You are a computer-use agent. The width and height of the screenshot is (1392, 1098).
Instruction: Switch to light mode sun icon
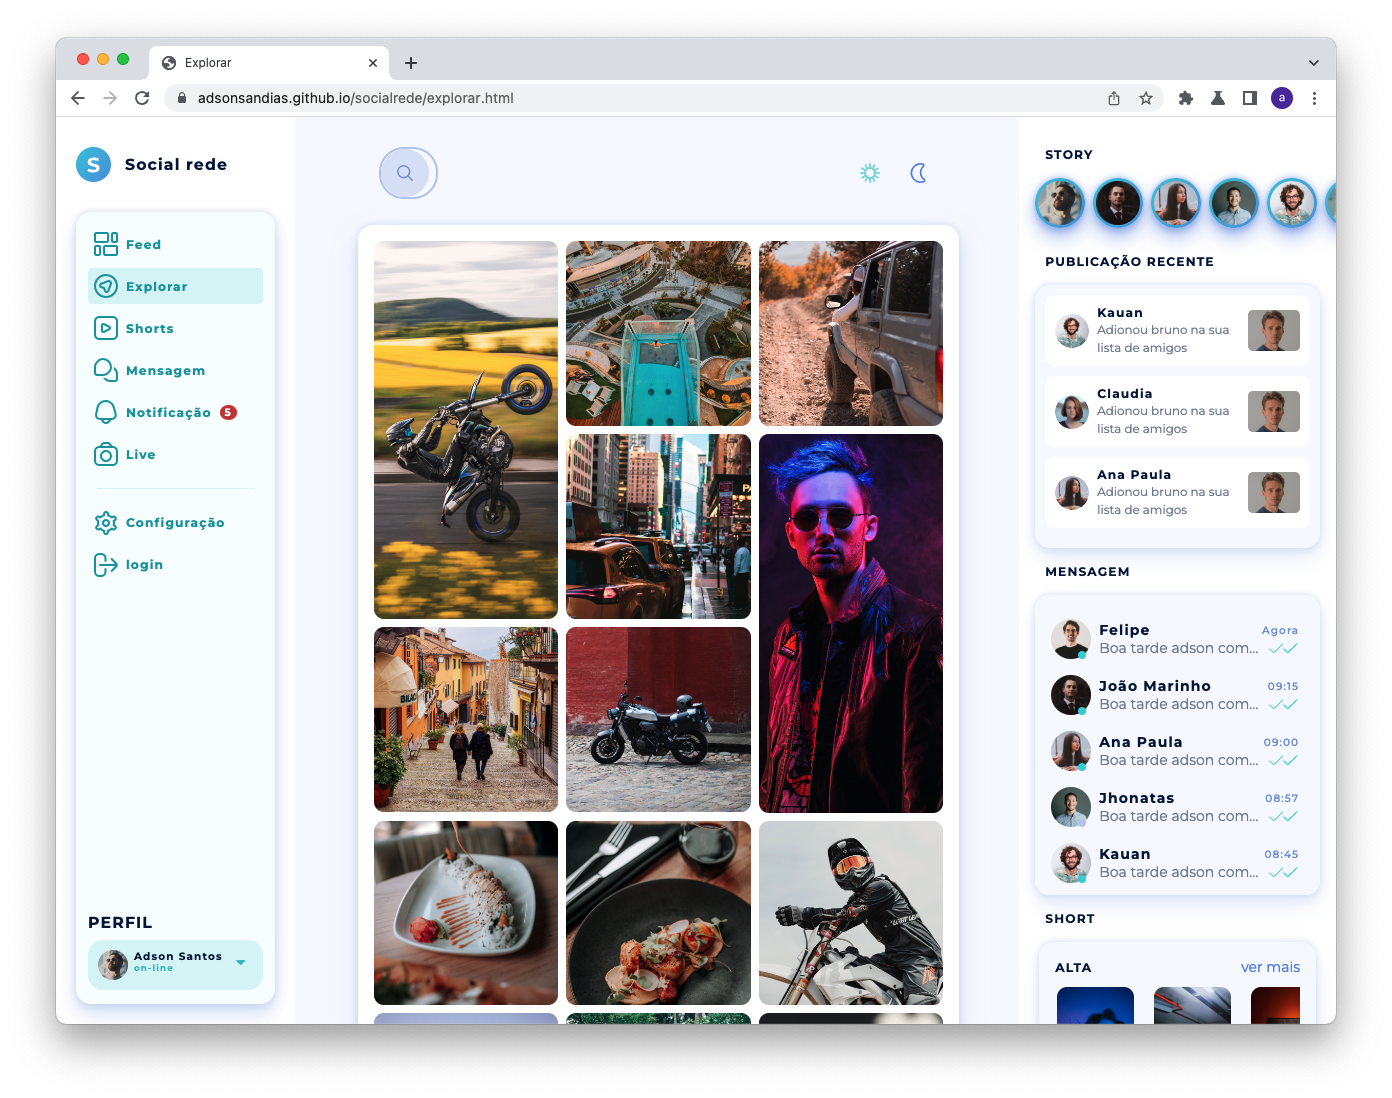point(870,173)
